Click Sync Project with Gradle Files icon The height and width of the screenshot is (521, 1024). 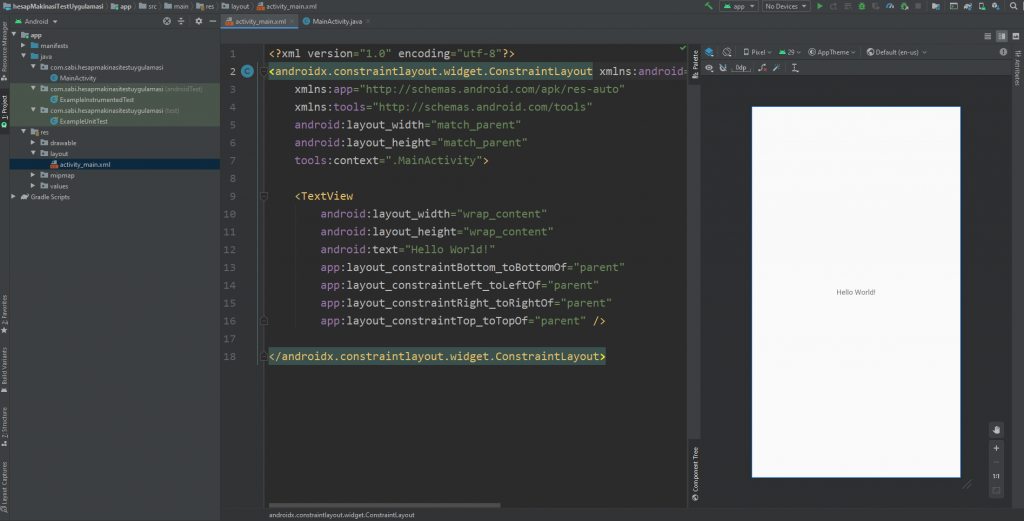point(968,6)
